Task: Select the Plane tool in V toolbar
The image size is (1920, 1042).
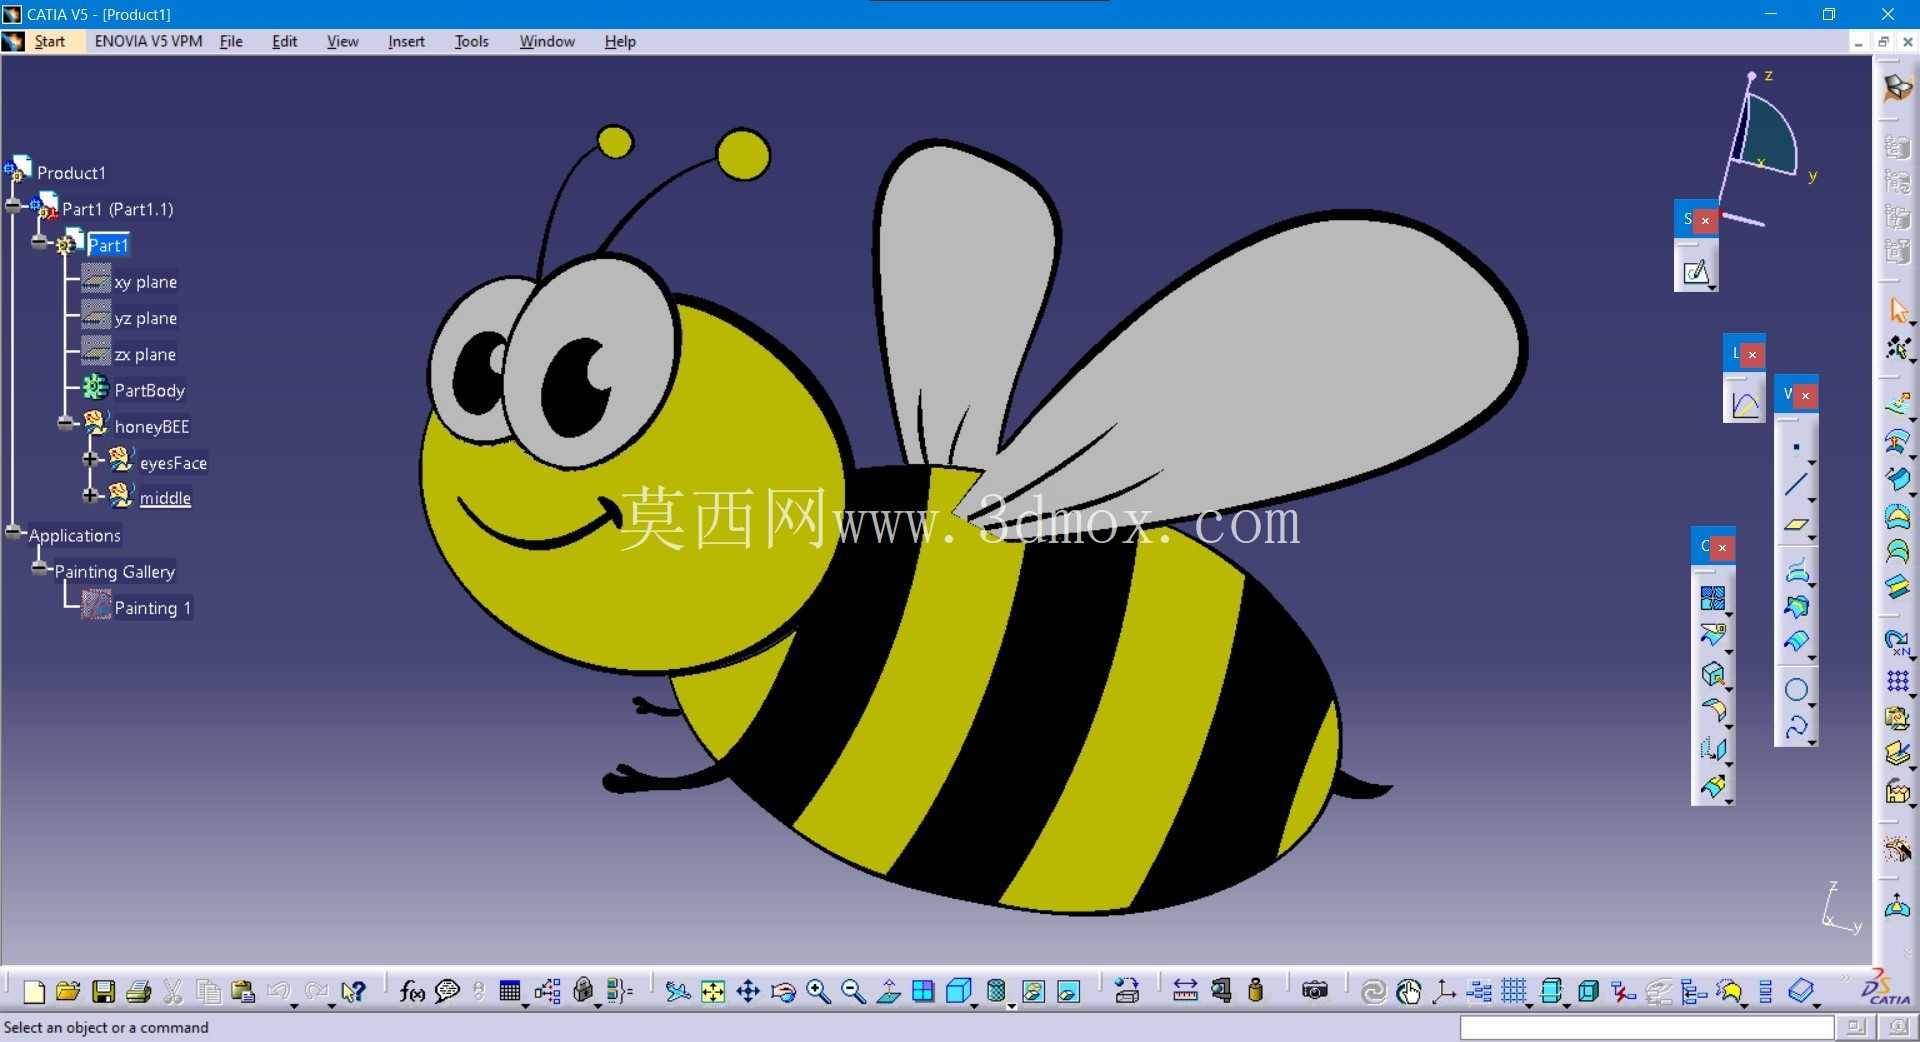Action: [x=1796, y=524]
